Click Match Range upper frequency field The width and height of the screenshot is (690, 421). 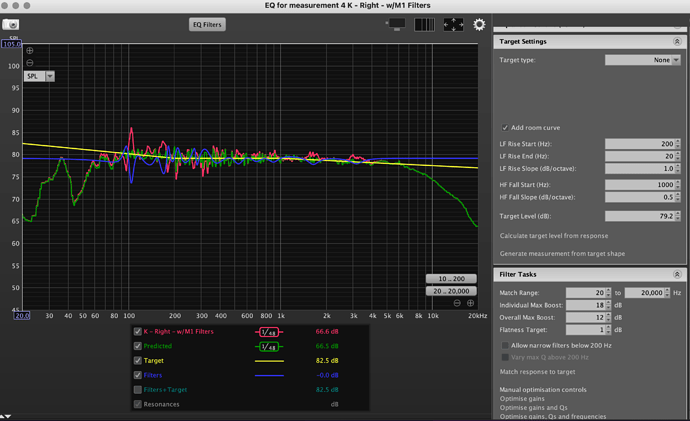tap(644, 293)
